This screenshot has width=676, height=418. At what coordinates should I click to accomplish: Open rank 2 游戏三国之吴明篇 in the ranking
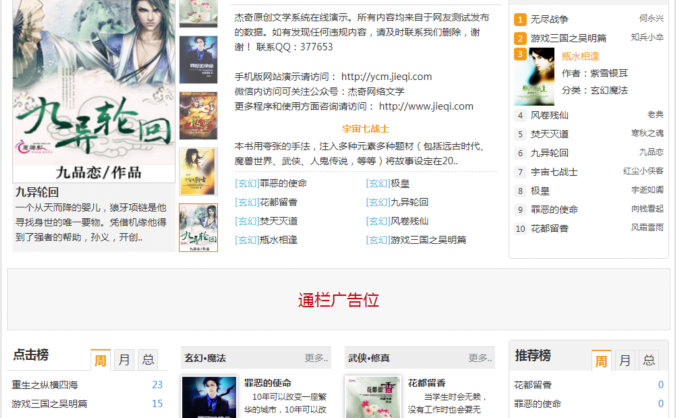tap(568, 38)
